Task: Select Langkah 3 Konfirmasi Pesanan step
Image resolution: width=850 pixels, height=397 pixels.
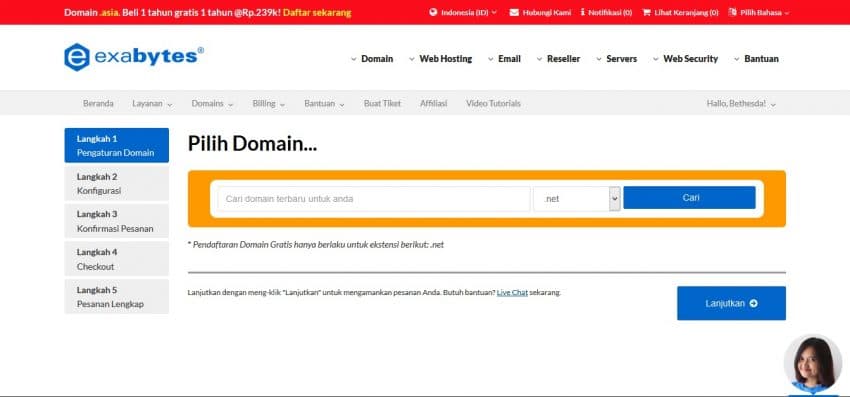Action: tap(117, 221)
